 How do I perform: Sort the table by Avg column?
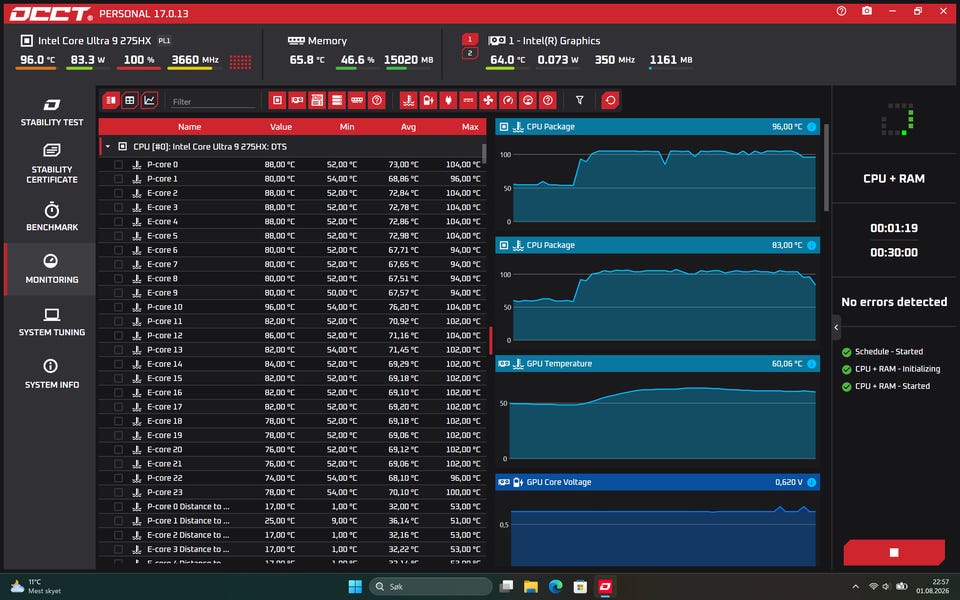(x=408, y=127)
